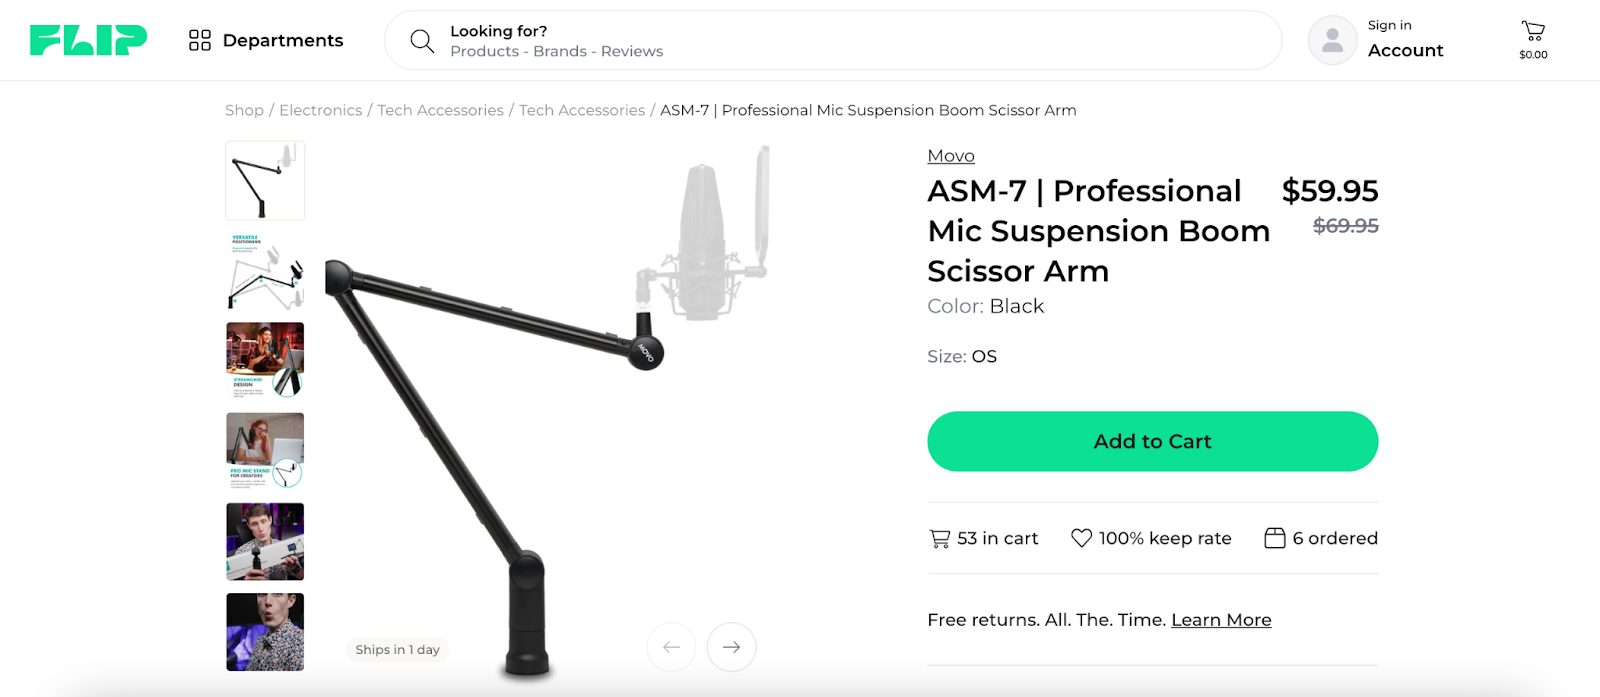Click the account avatar icon

click(x=1331, y=40)
